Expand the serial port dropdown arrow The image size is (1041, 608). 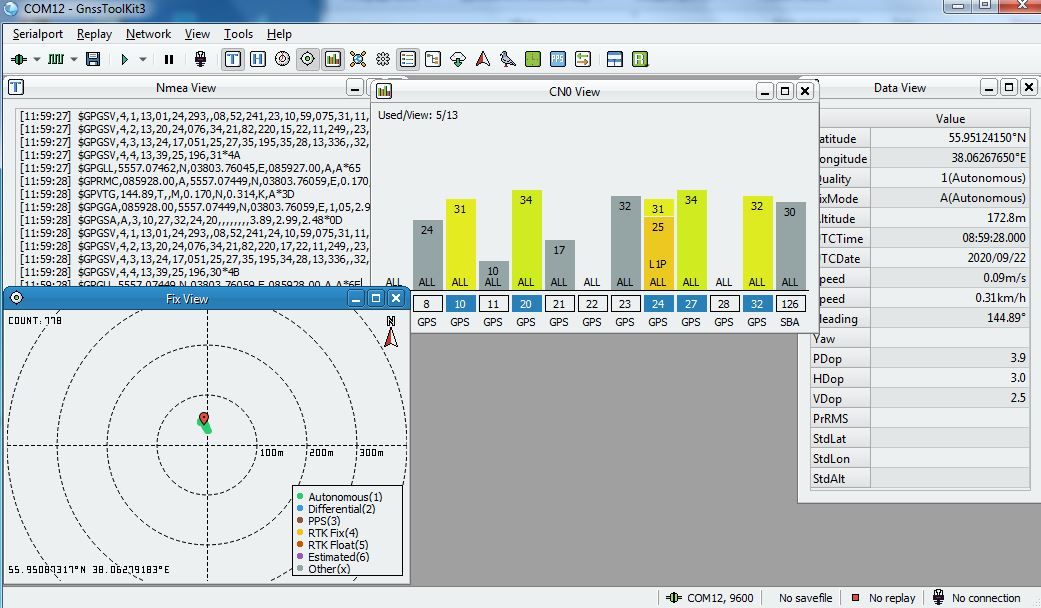click(37, 60)
